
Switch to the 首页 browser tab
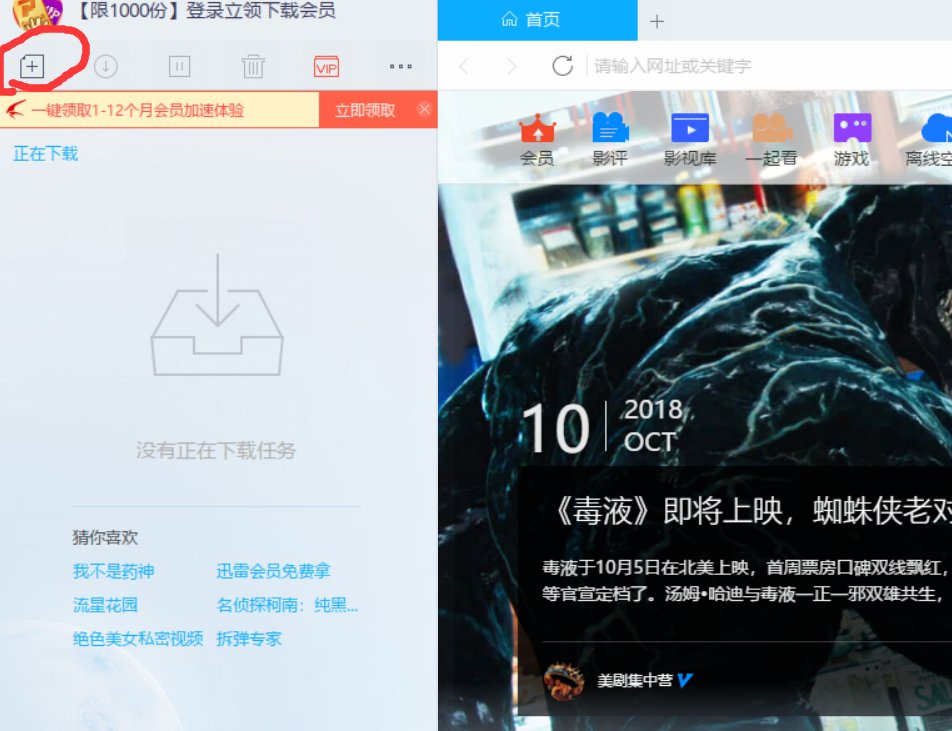tap(537, 18)
